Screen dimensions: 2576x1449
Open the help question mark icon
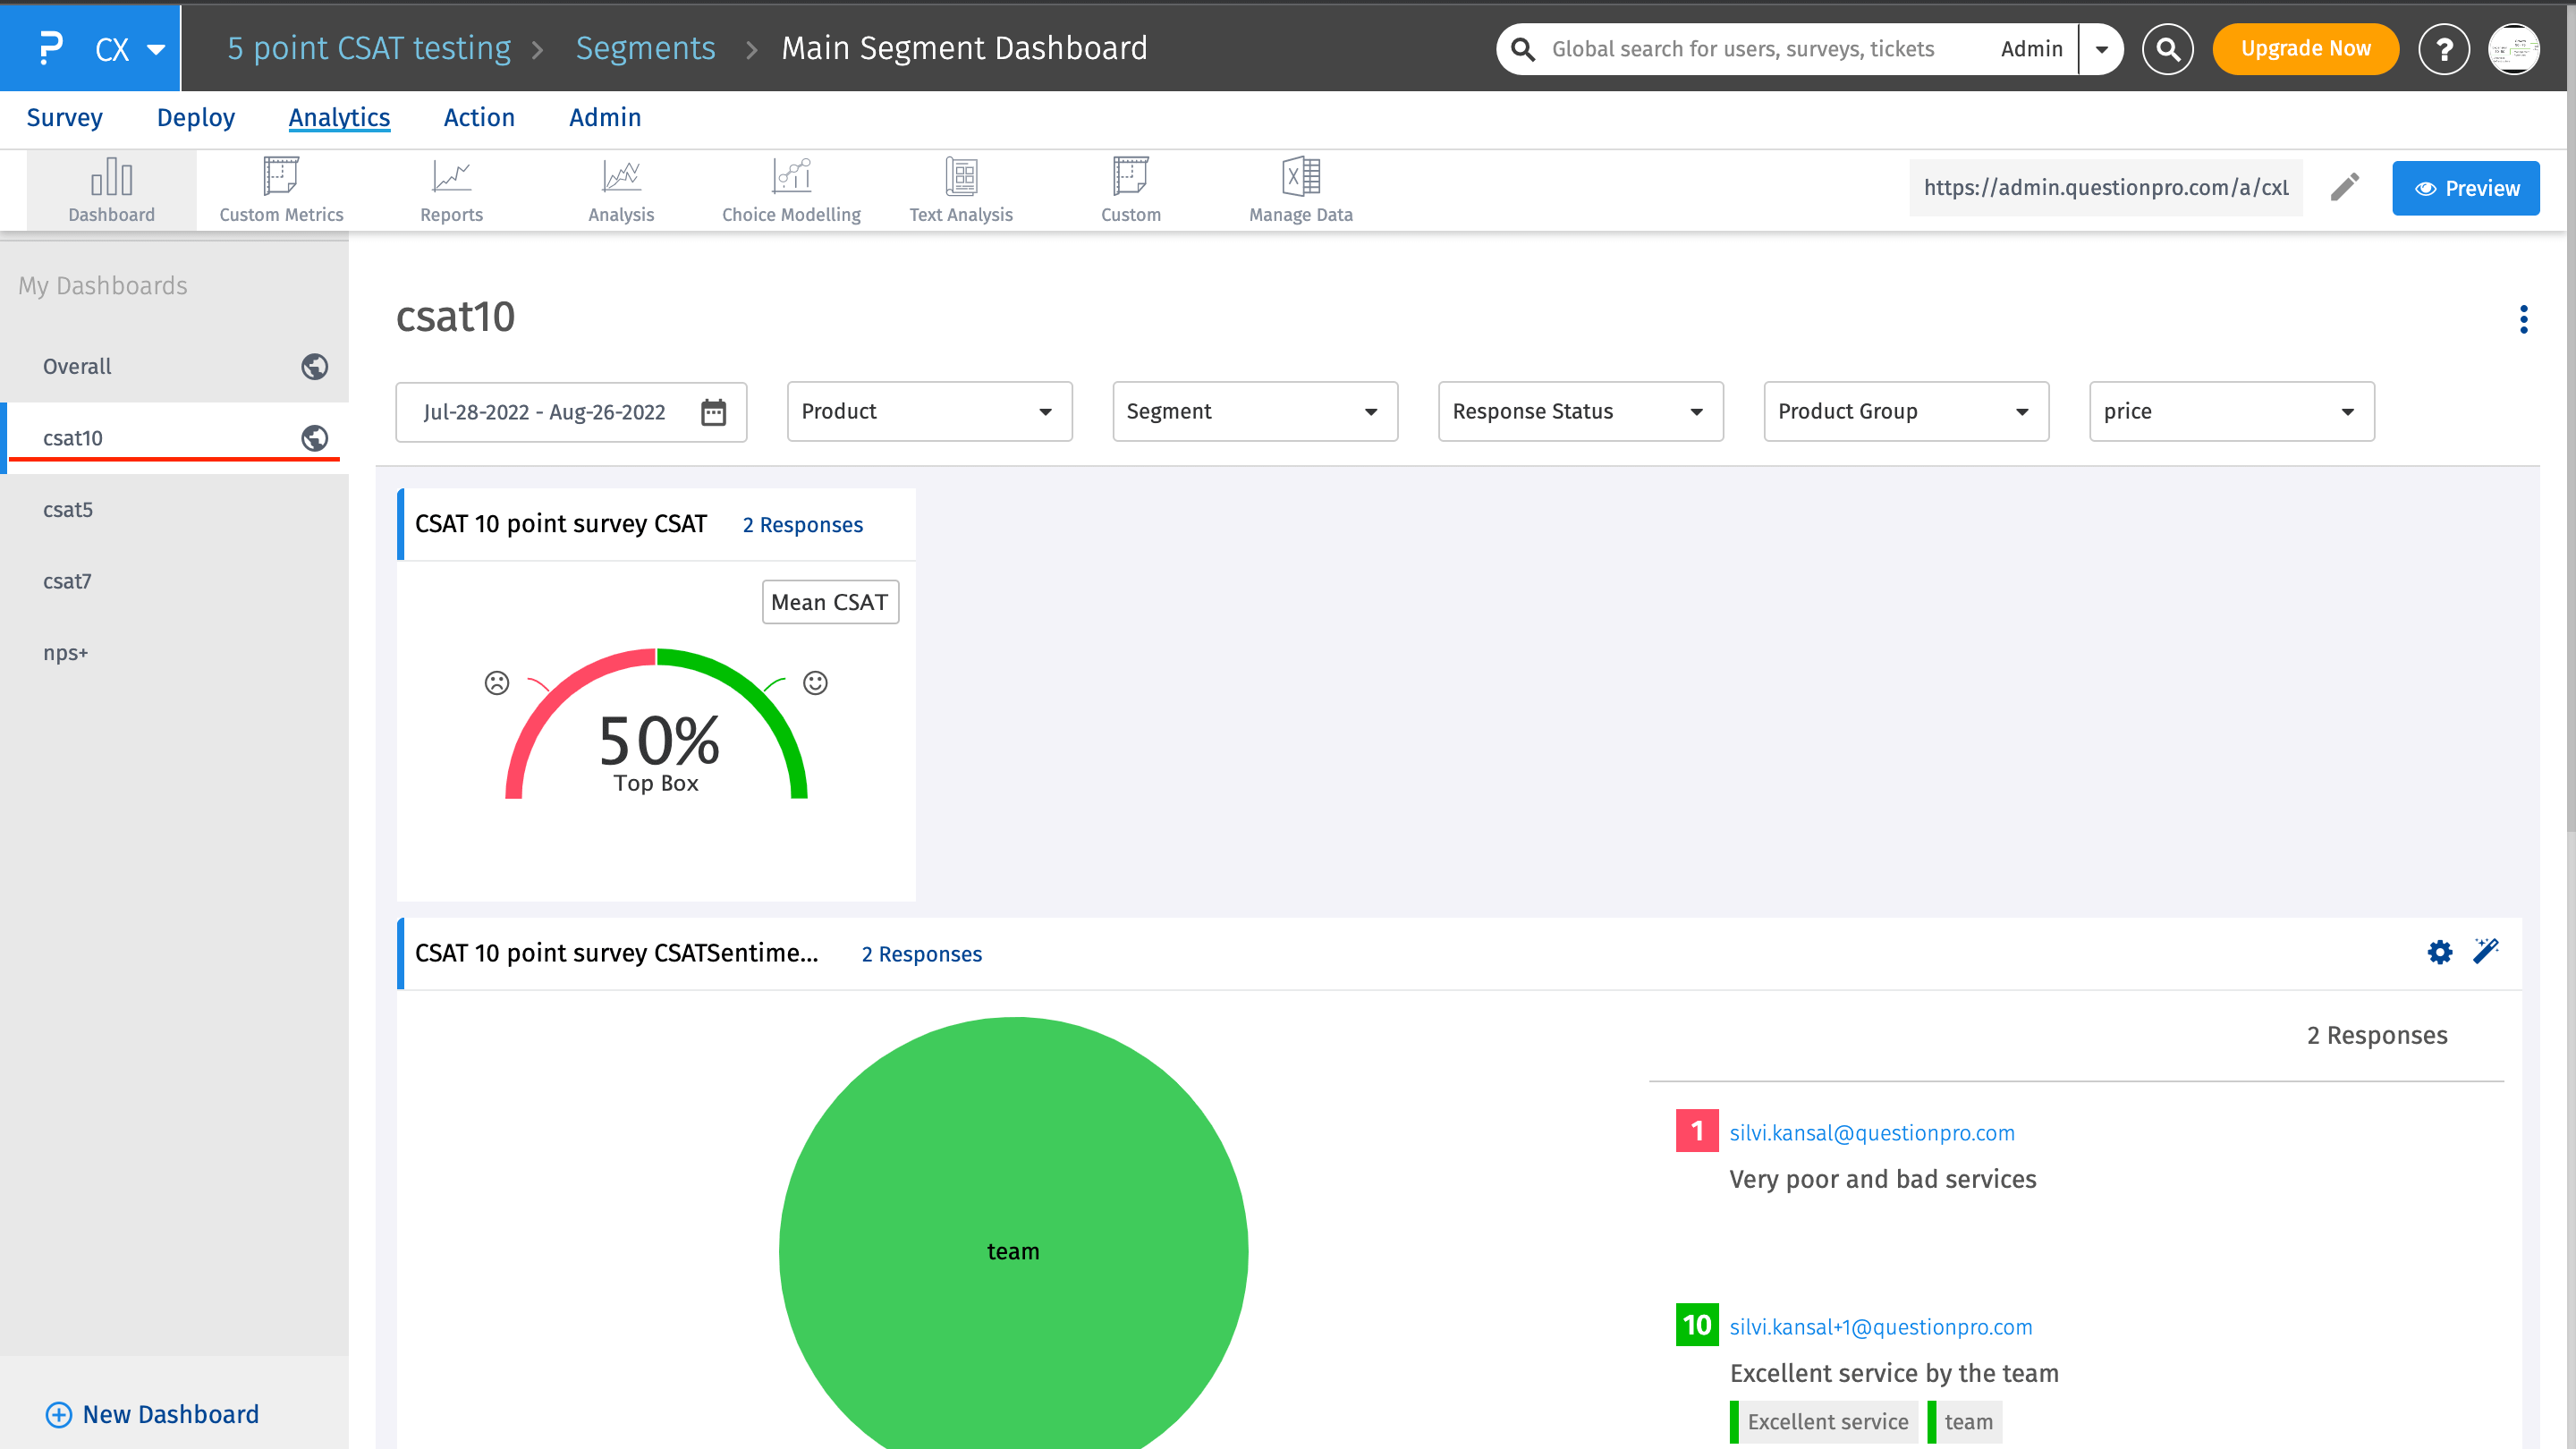click(2444, 49)
